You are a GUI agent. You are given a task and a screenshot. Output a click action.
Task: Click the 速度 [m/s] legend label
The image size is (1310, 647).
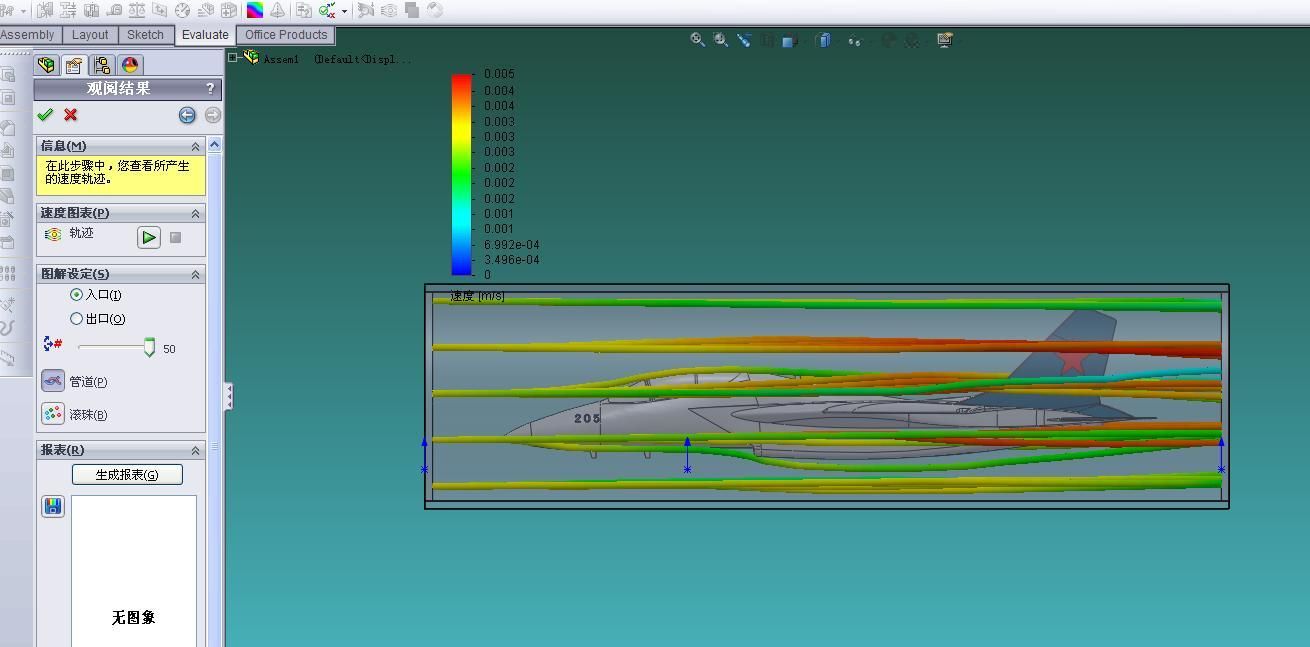pyautogui.click(x=477, y=296)
